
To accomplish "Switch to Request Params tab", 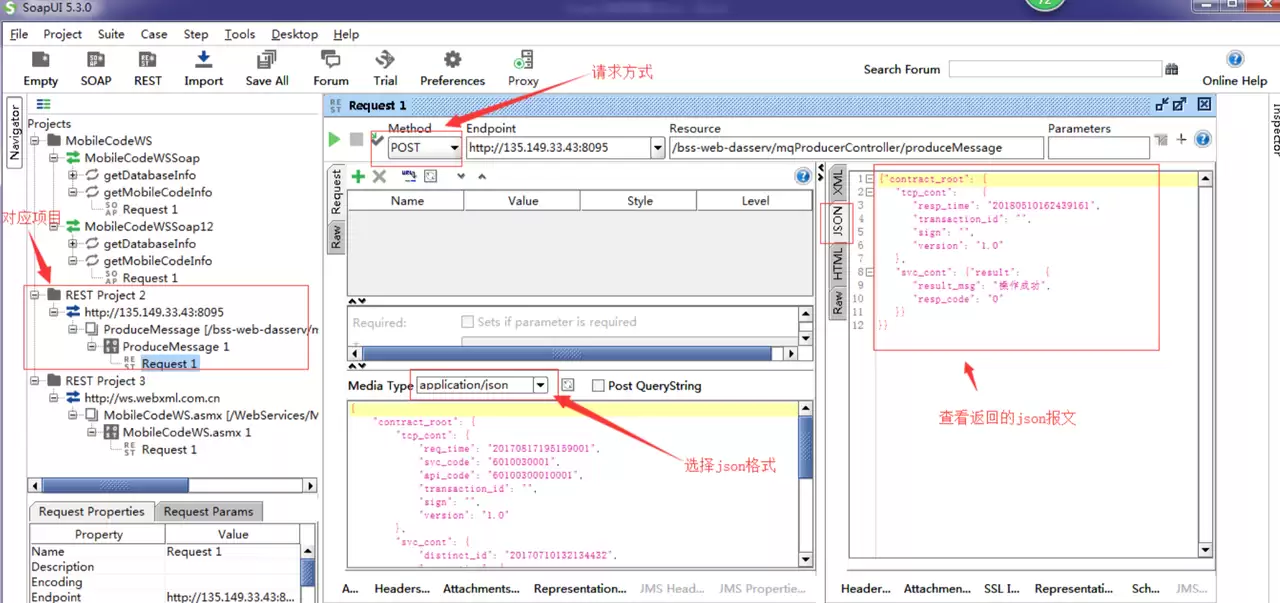I will coord(209,511).
